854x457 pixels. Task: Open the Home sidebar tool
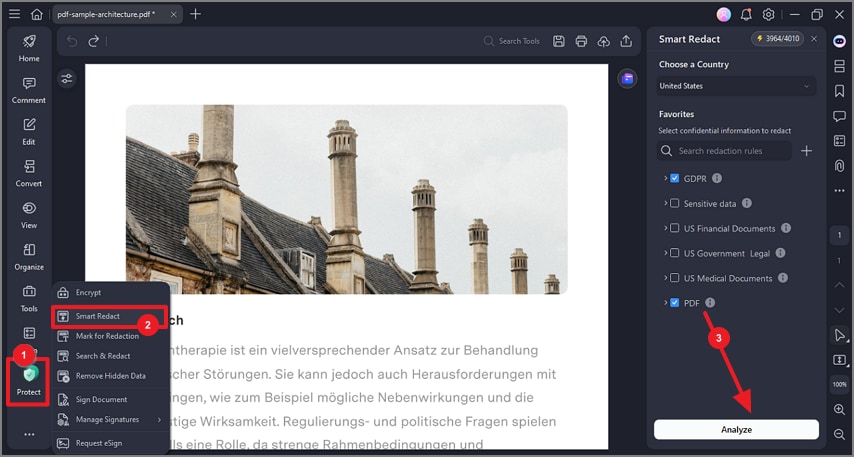pos(29,48)
